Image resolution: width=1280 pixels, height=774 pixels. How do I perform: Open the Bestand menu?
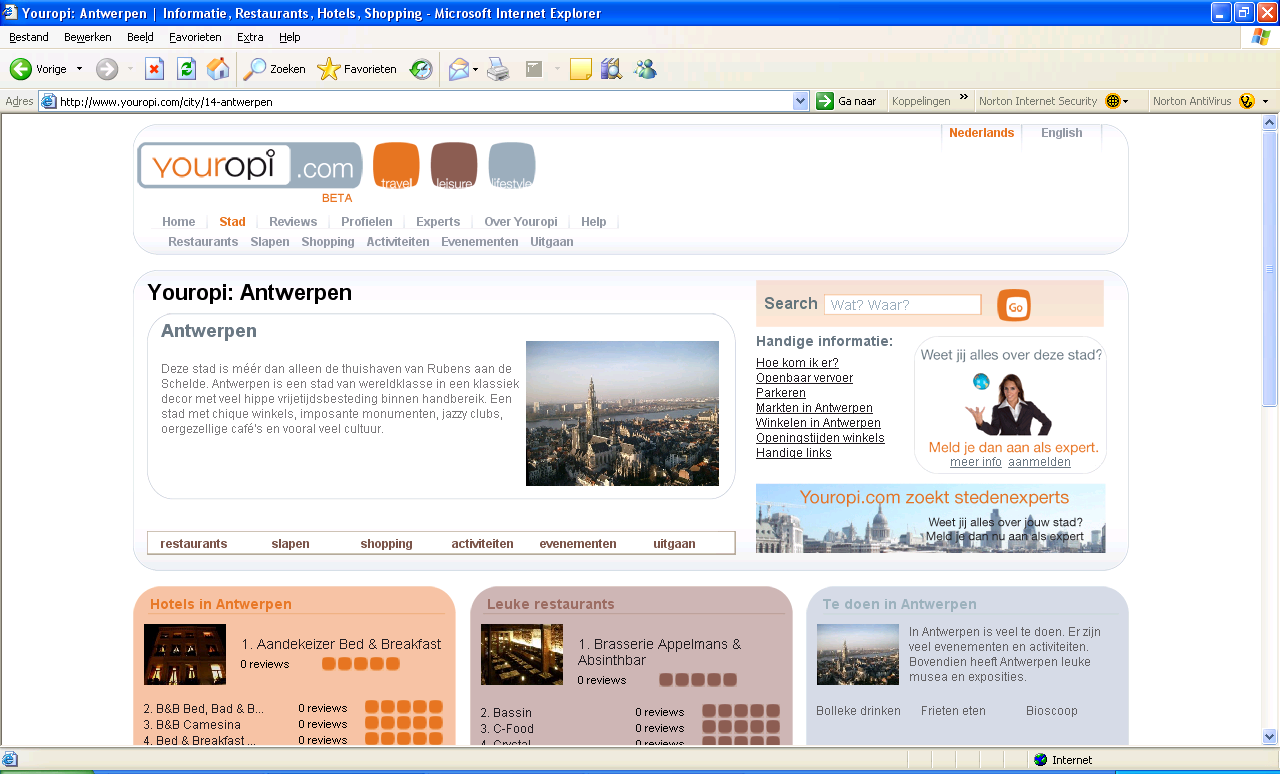[x=28, y=37]
